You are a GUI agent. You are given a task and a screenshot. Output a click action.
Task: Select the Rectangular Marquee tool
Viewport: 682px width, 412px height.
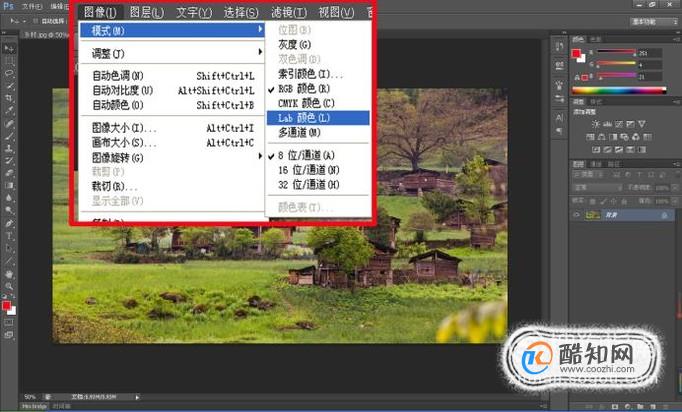[x=9, y=61]
